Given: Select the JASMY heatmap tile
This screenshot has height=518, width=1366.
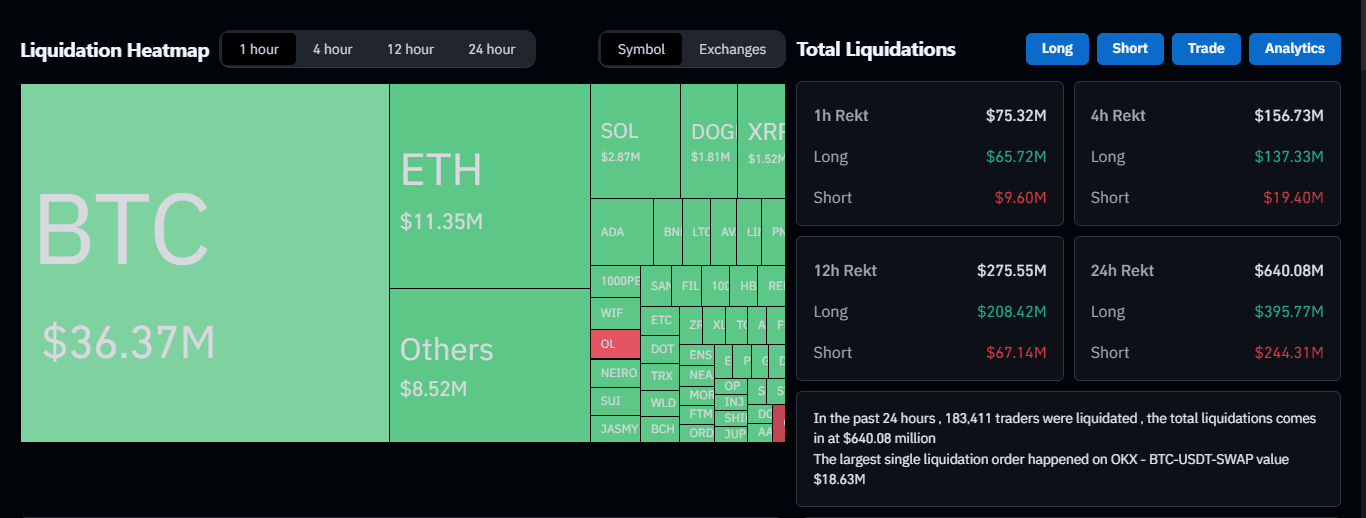Looking at the screenshot, I should 614,429.
